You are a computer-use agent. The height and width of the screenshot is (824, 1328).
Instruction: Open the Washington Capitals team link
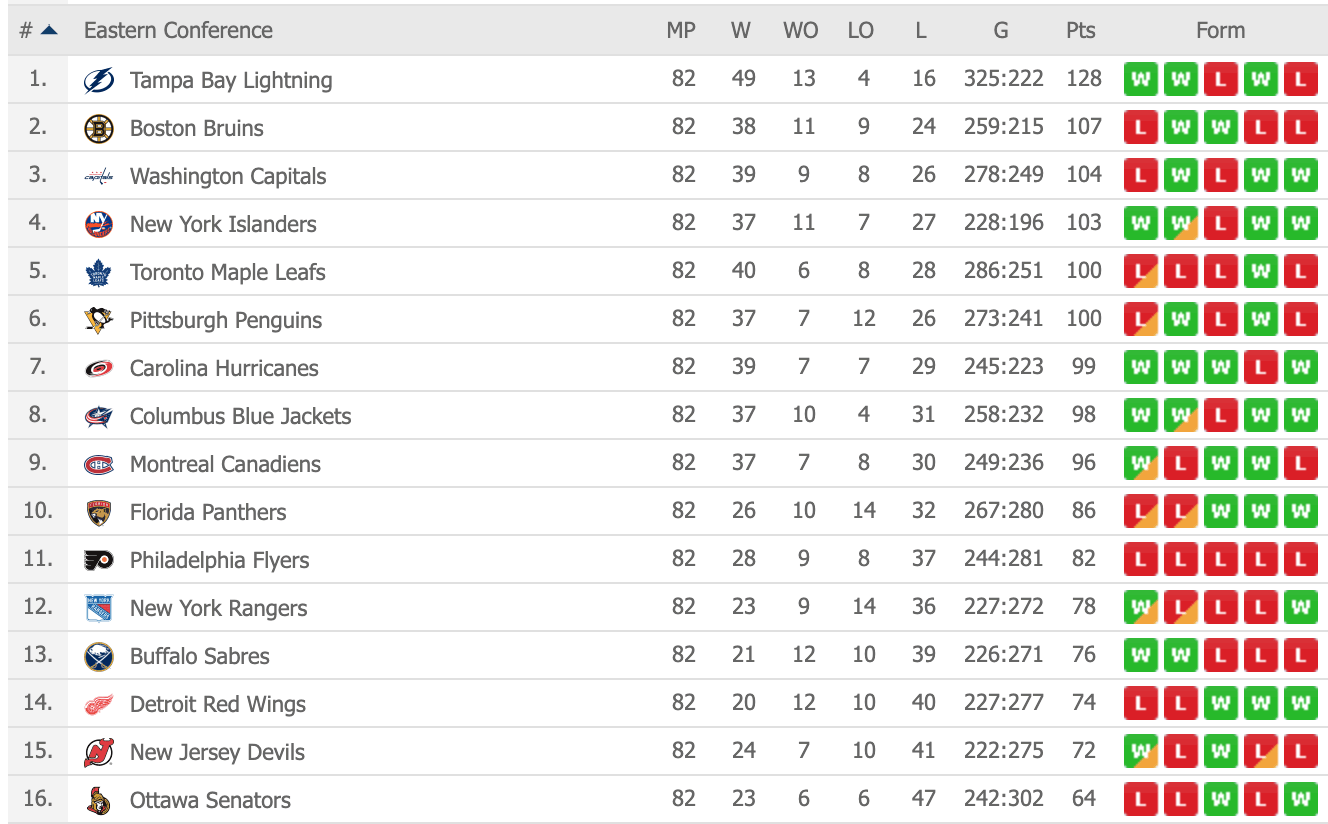pyautogui.click(x=228, y=176)
